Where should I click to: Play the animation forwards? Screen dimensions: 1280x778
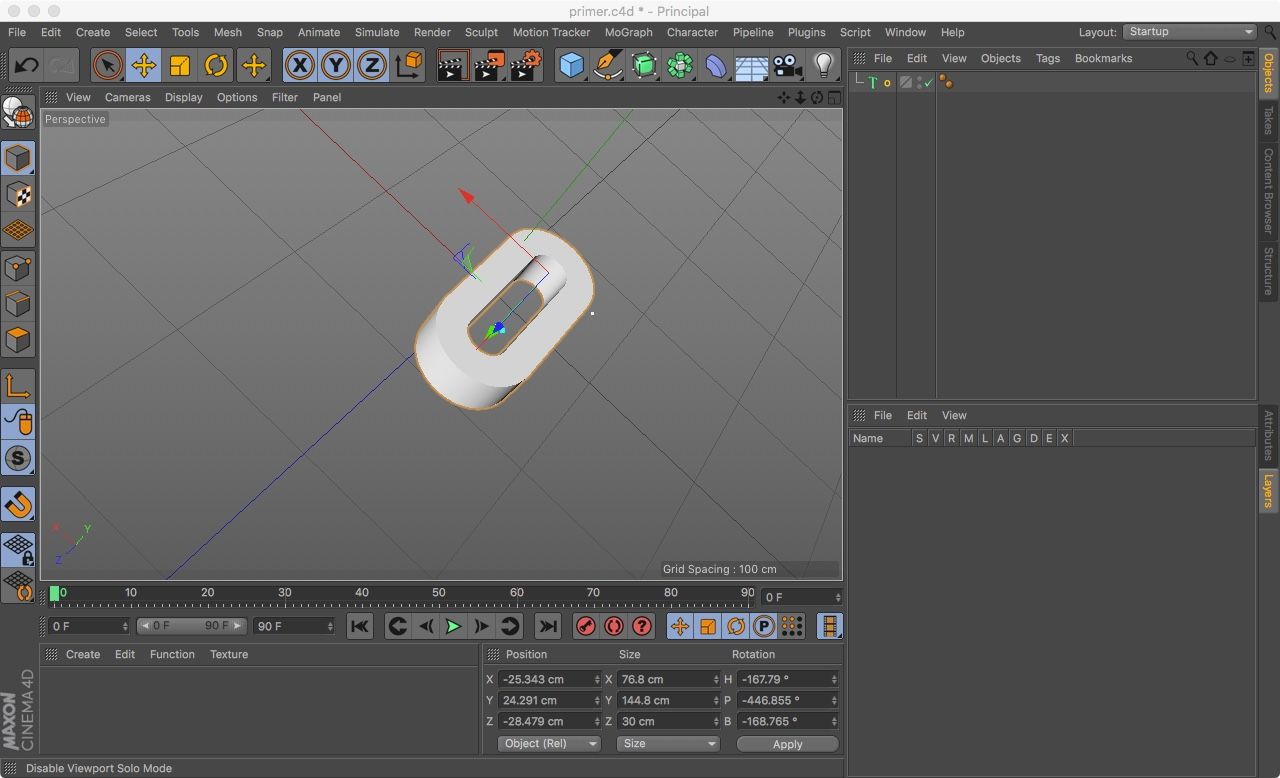click(x=453, y=626)
